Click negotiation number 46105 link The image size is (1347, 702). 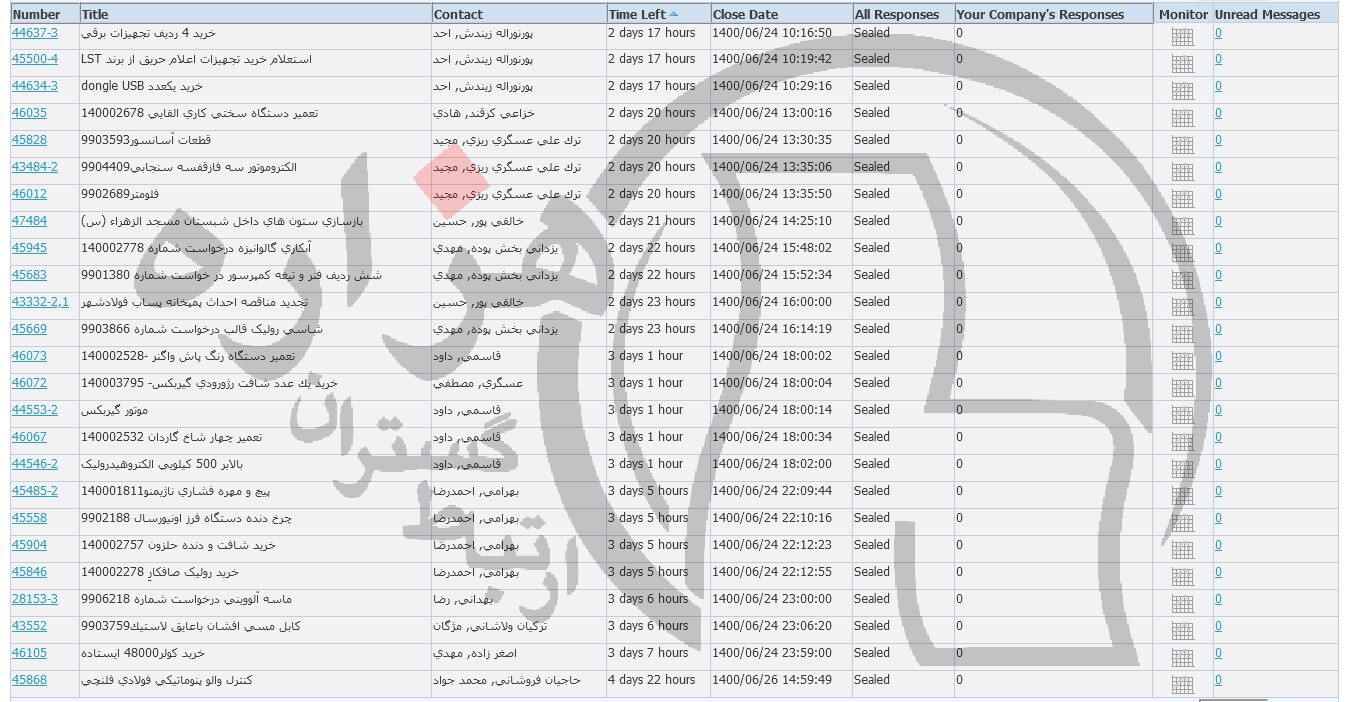click(29, 653)
